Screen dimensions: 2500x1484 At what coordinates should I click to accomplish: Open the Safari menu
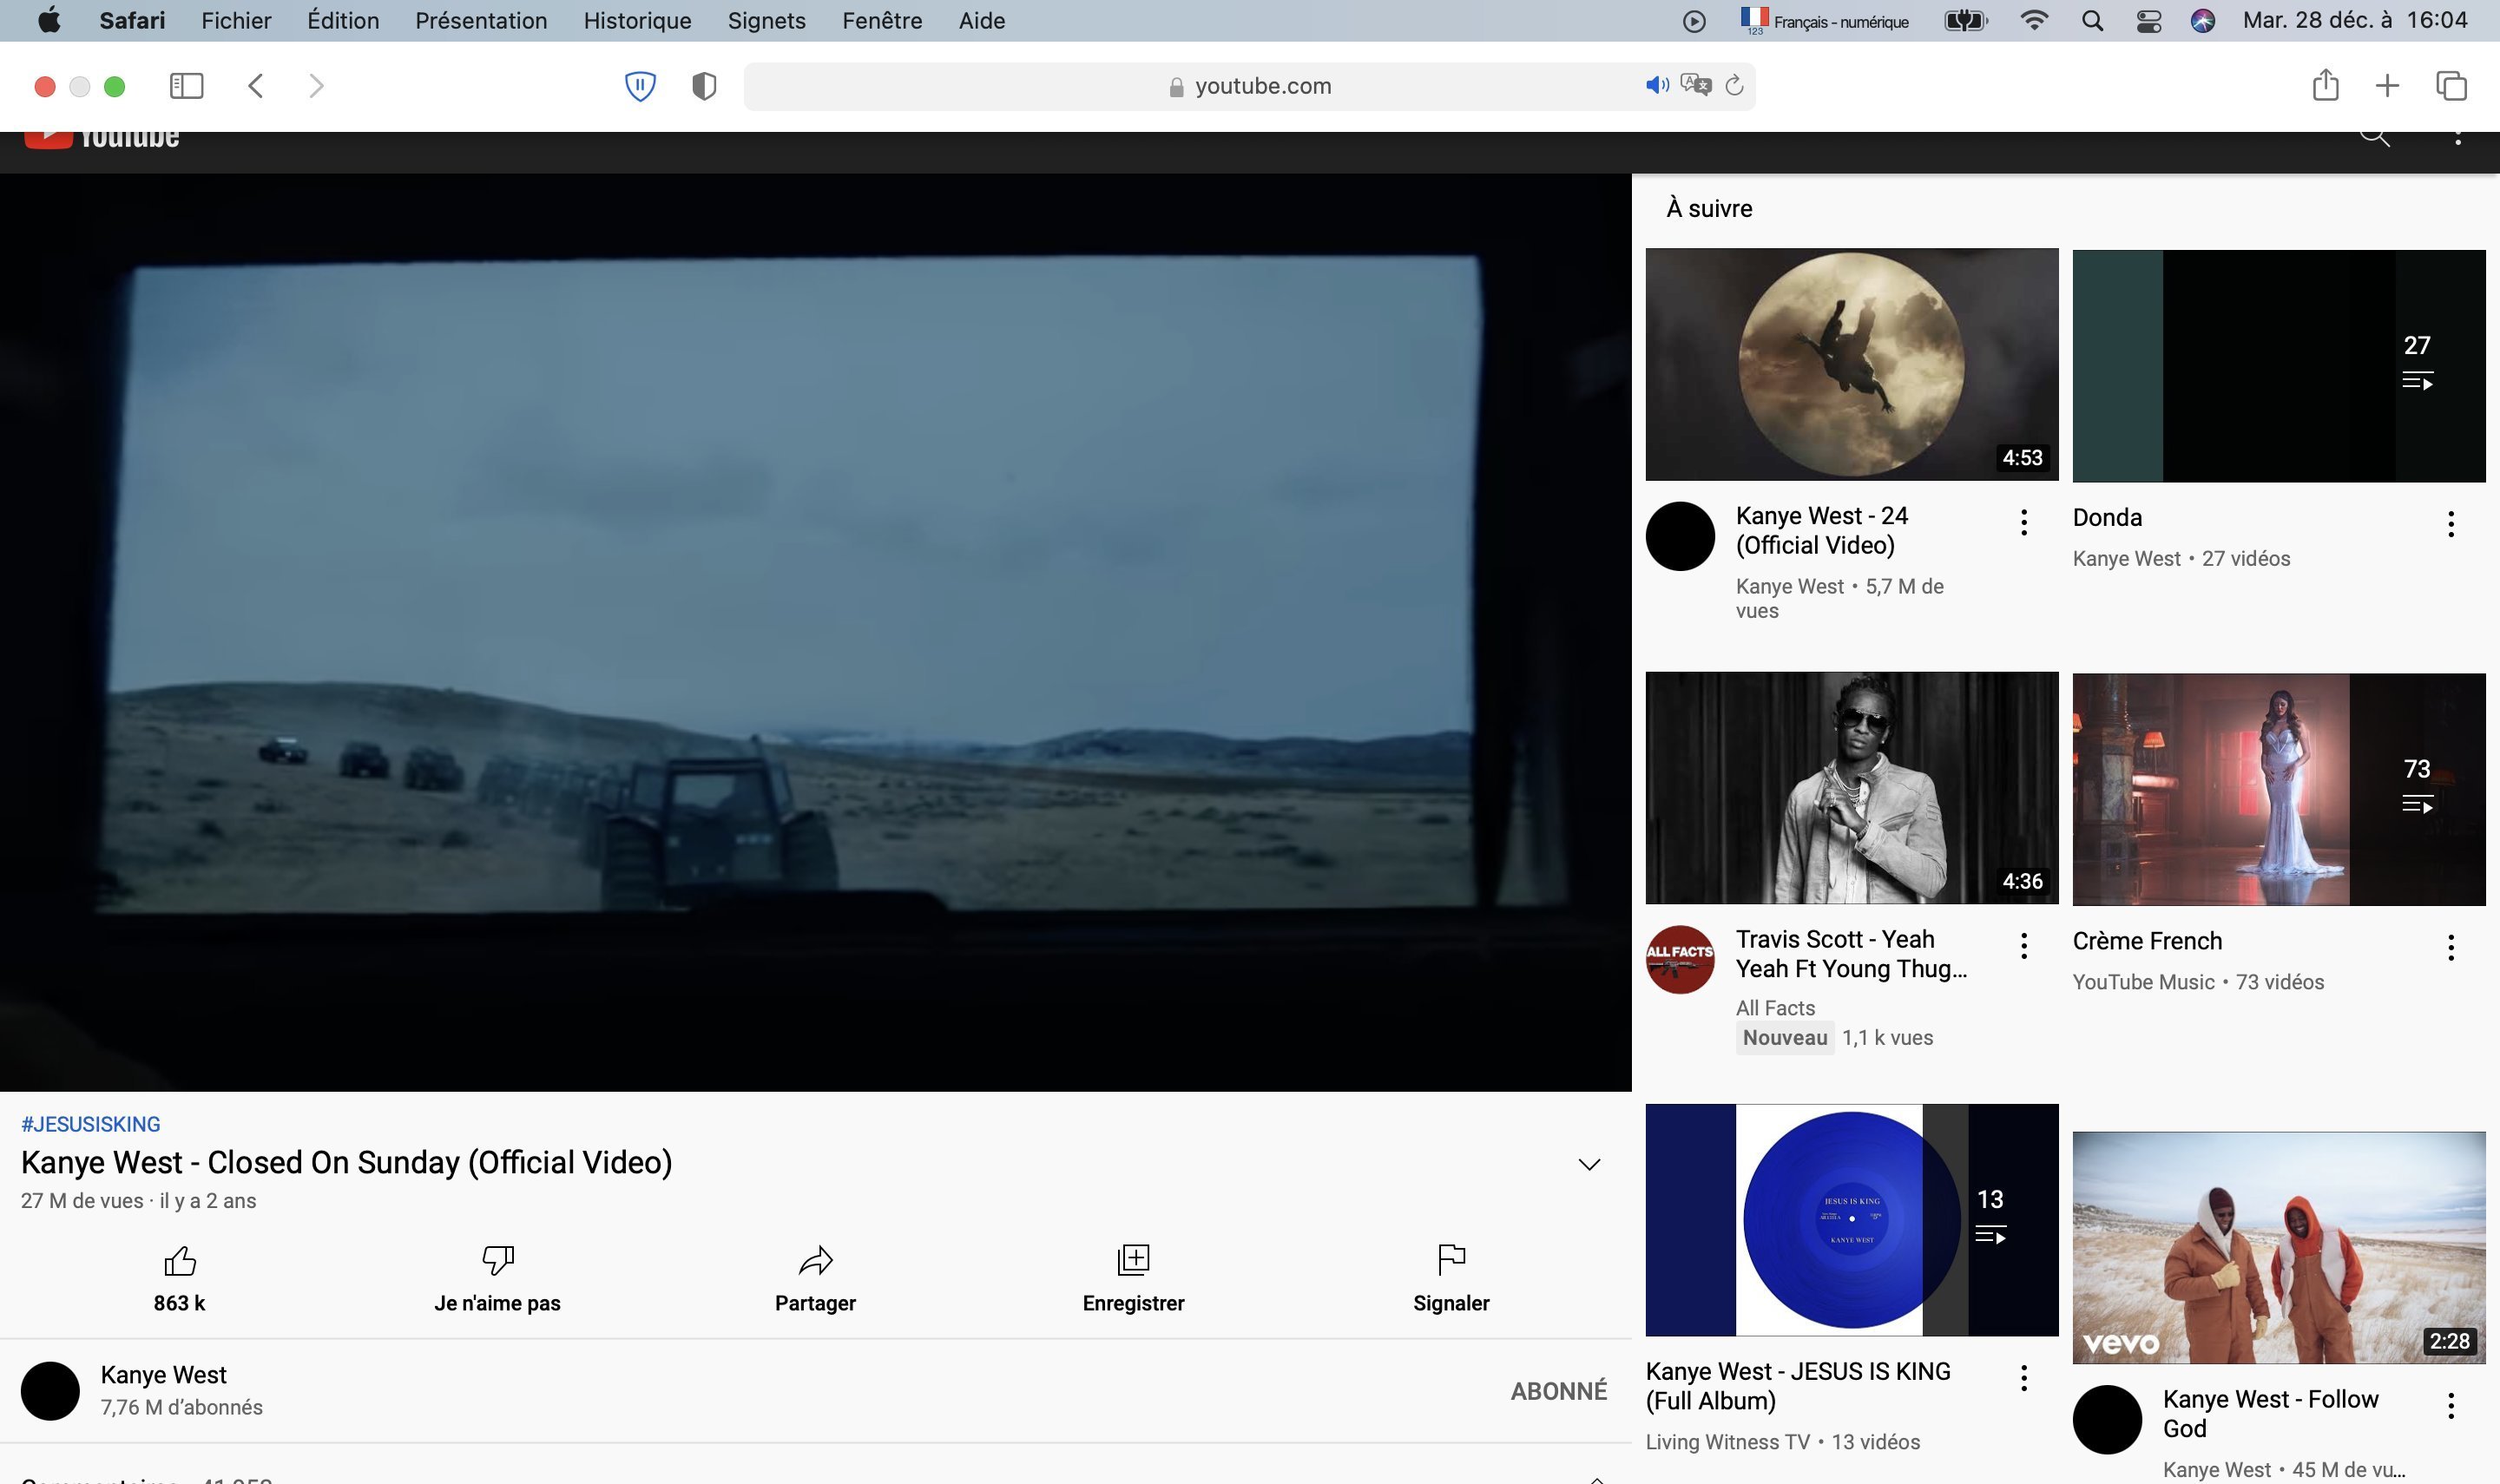coord(132,21)
